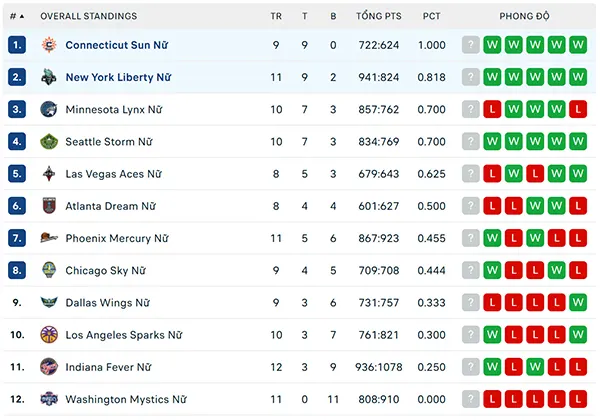This screenshot has width=600, height=420.
Task: Sort by the B losses column header
Action: (x=333, y=16)
